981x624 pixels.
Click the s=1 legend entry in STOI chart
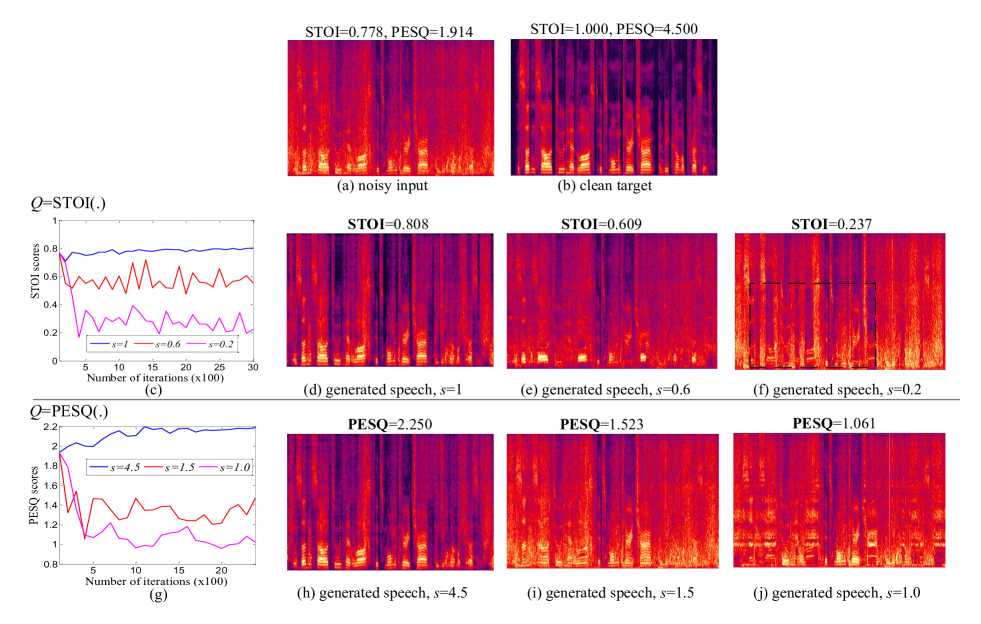pos(110,344)
